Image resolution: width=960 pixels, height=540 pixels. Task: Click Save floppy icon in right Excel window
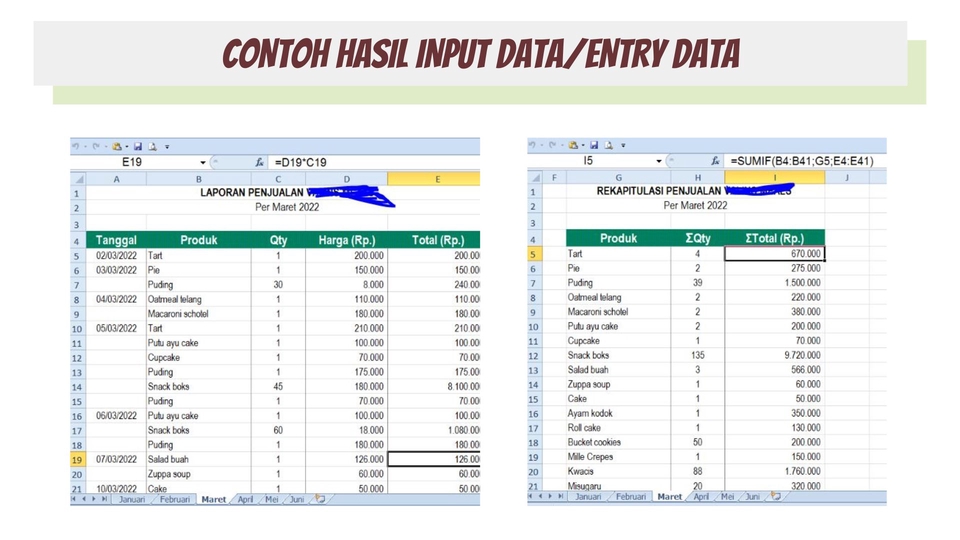[594, 145]
